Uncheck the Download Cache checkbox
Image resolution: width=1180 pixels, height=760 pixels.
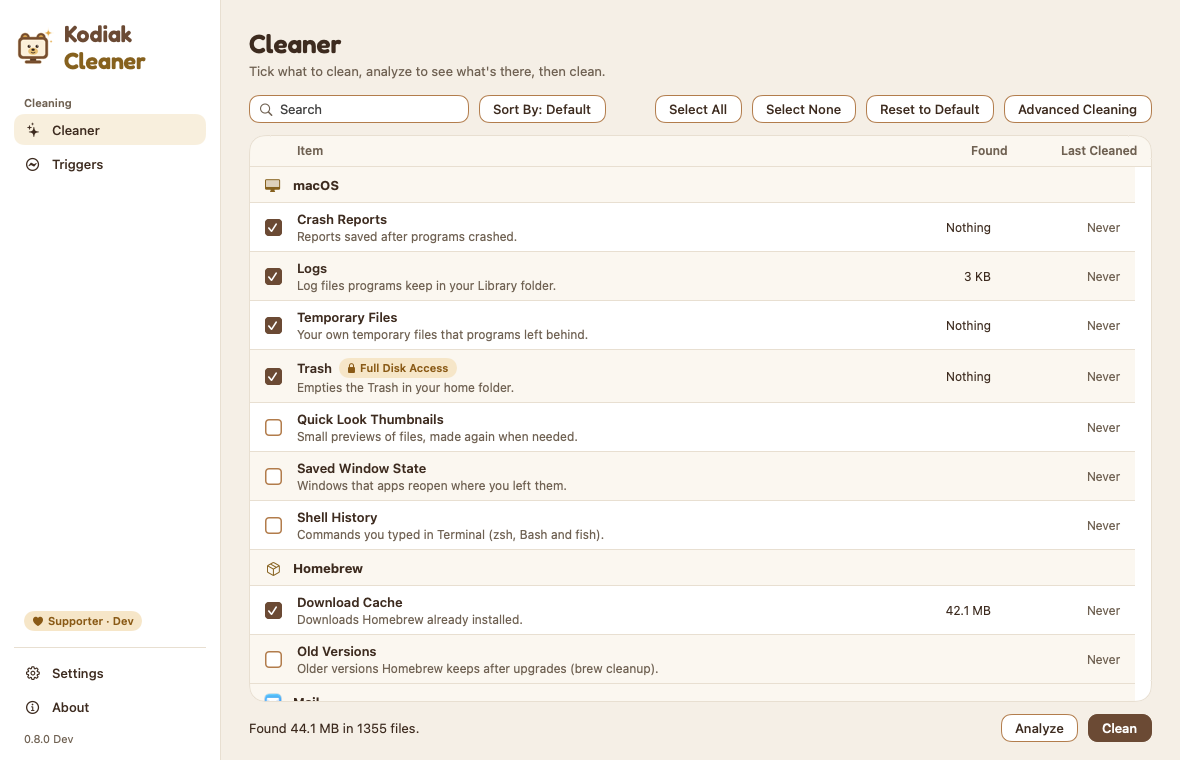[x=273, y=610]
